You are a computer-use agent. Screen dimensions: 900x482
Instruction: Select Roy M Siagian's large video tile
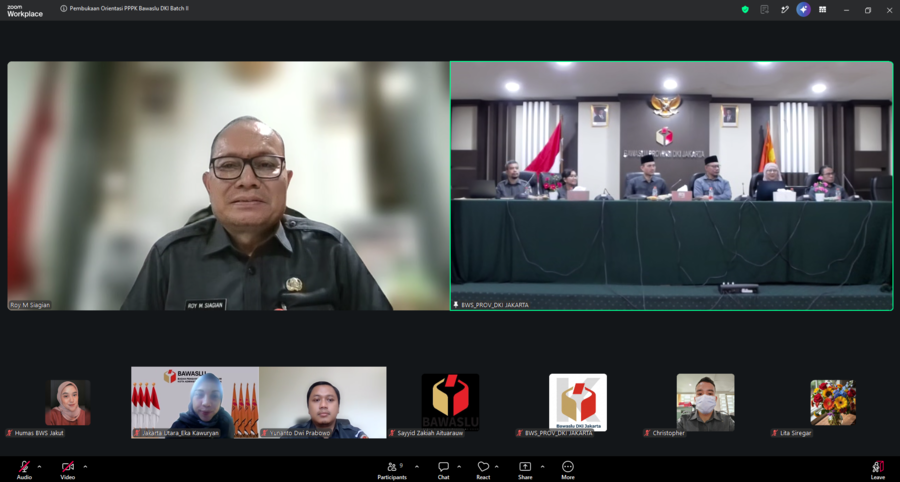point(228,186)
